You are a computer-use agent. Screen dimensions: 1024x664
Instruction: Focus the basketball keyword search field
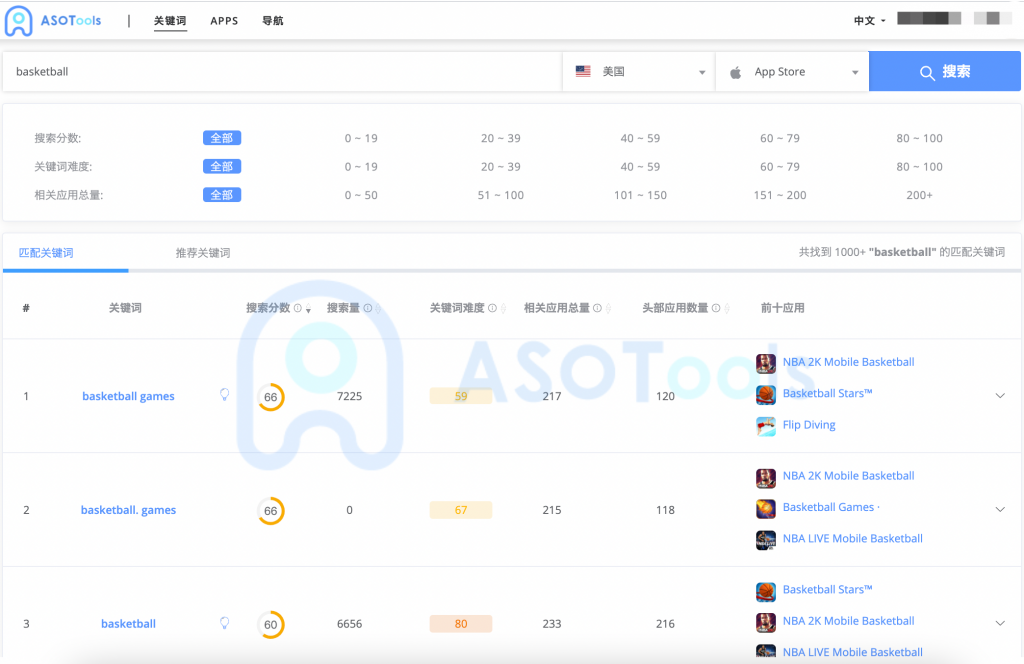point(282,72)
